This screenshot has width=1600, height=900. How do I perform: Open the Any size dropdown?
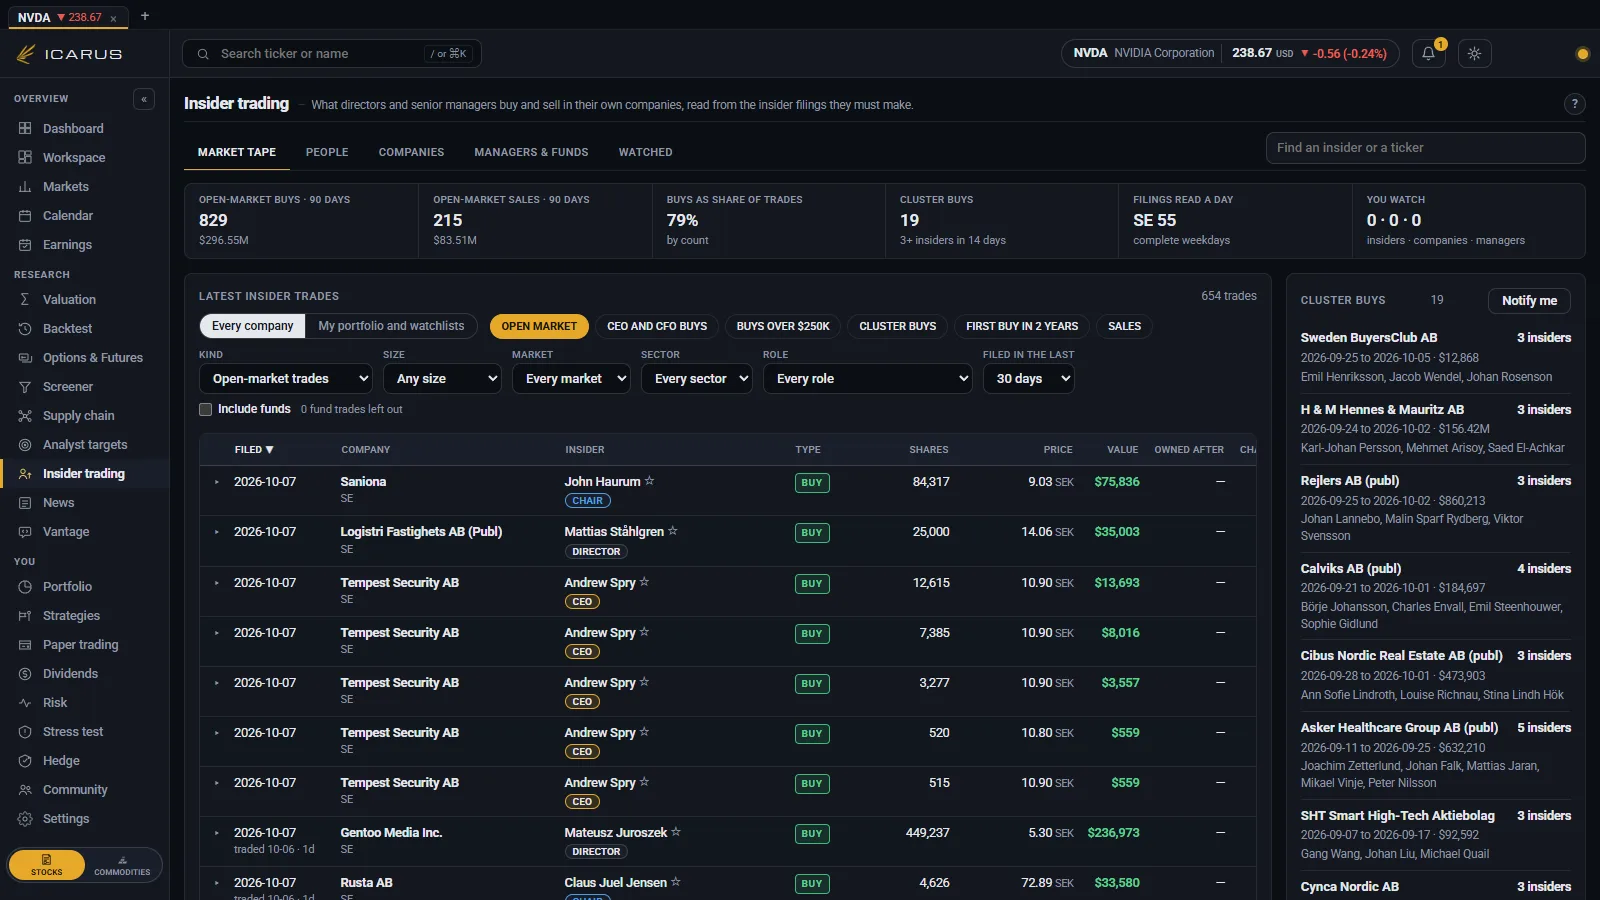point(442,379)
